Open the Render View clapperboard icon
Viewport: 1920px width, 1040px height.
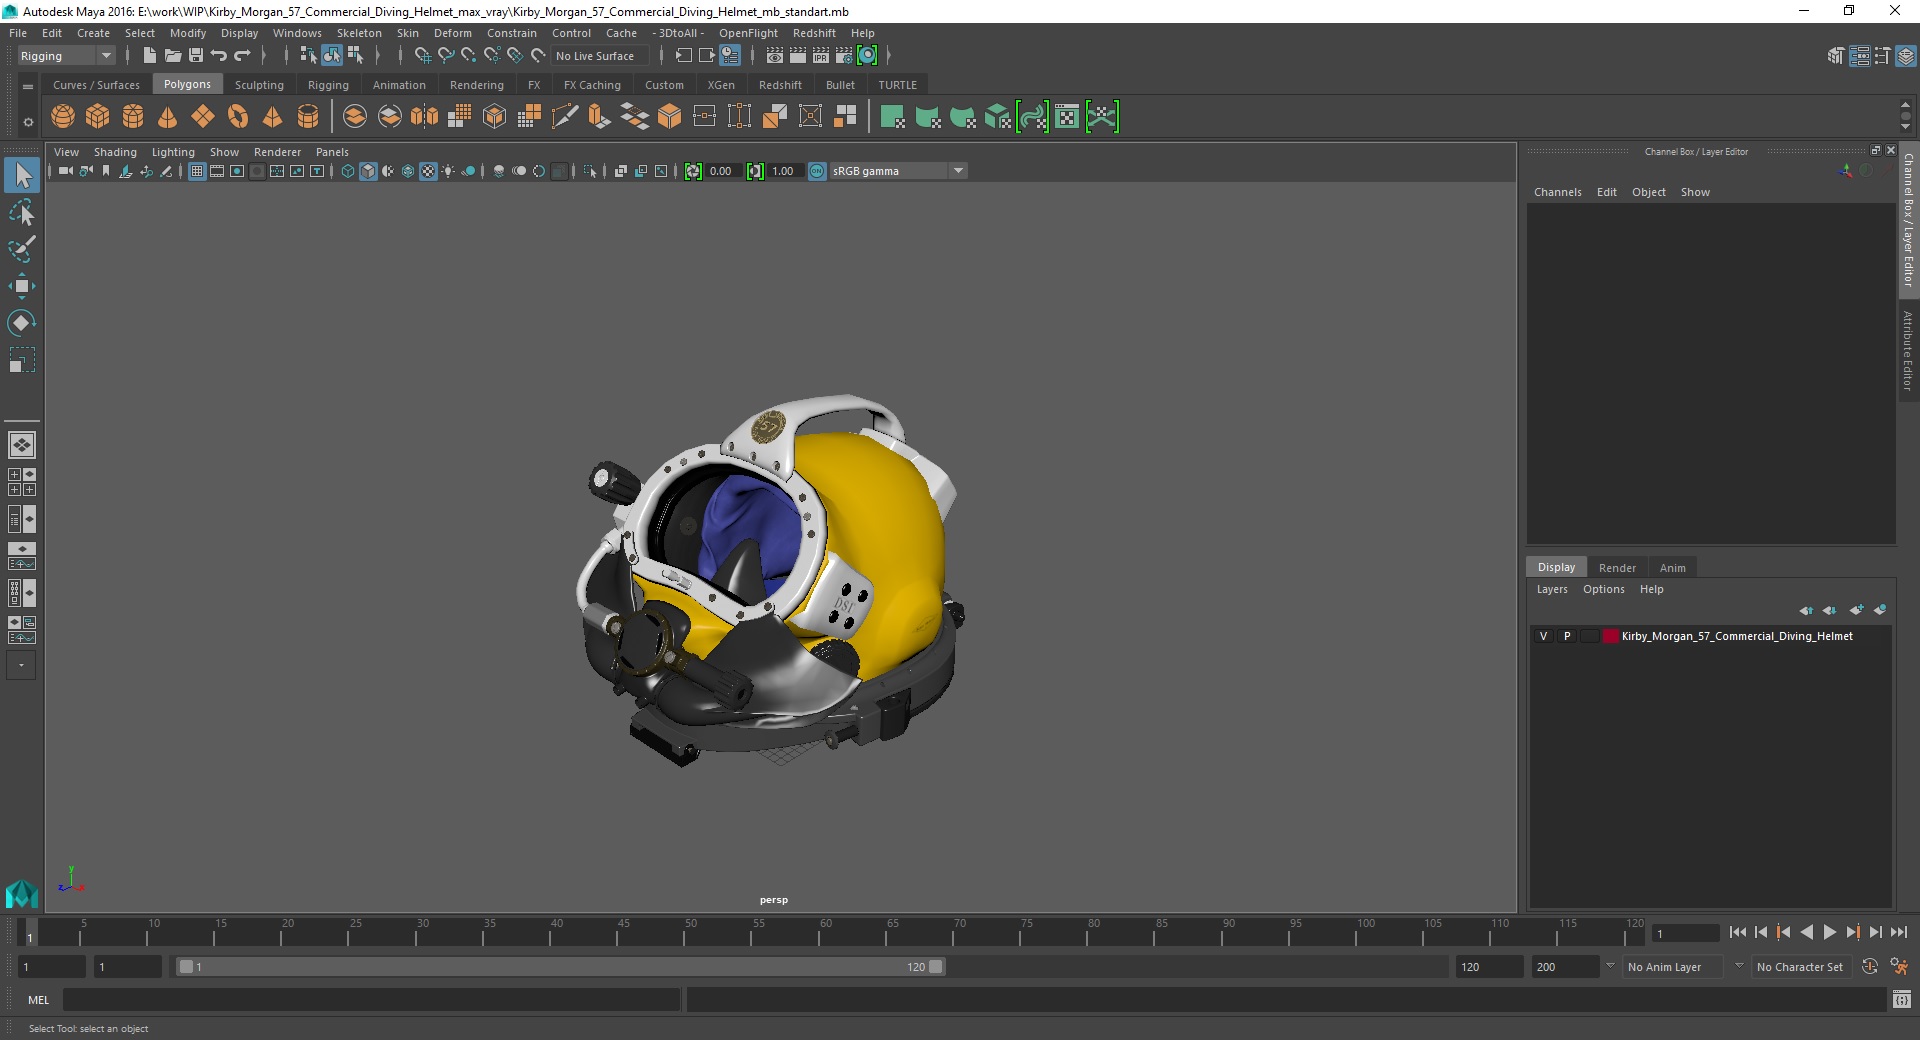click(x=775, y=56)
